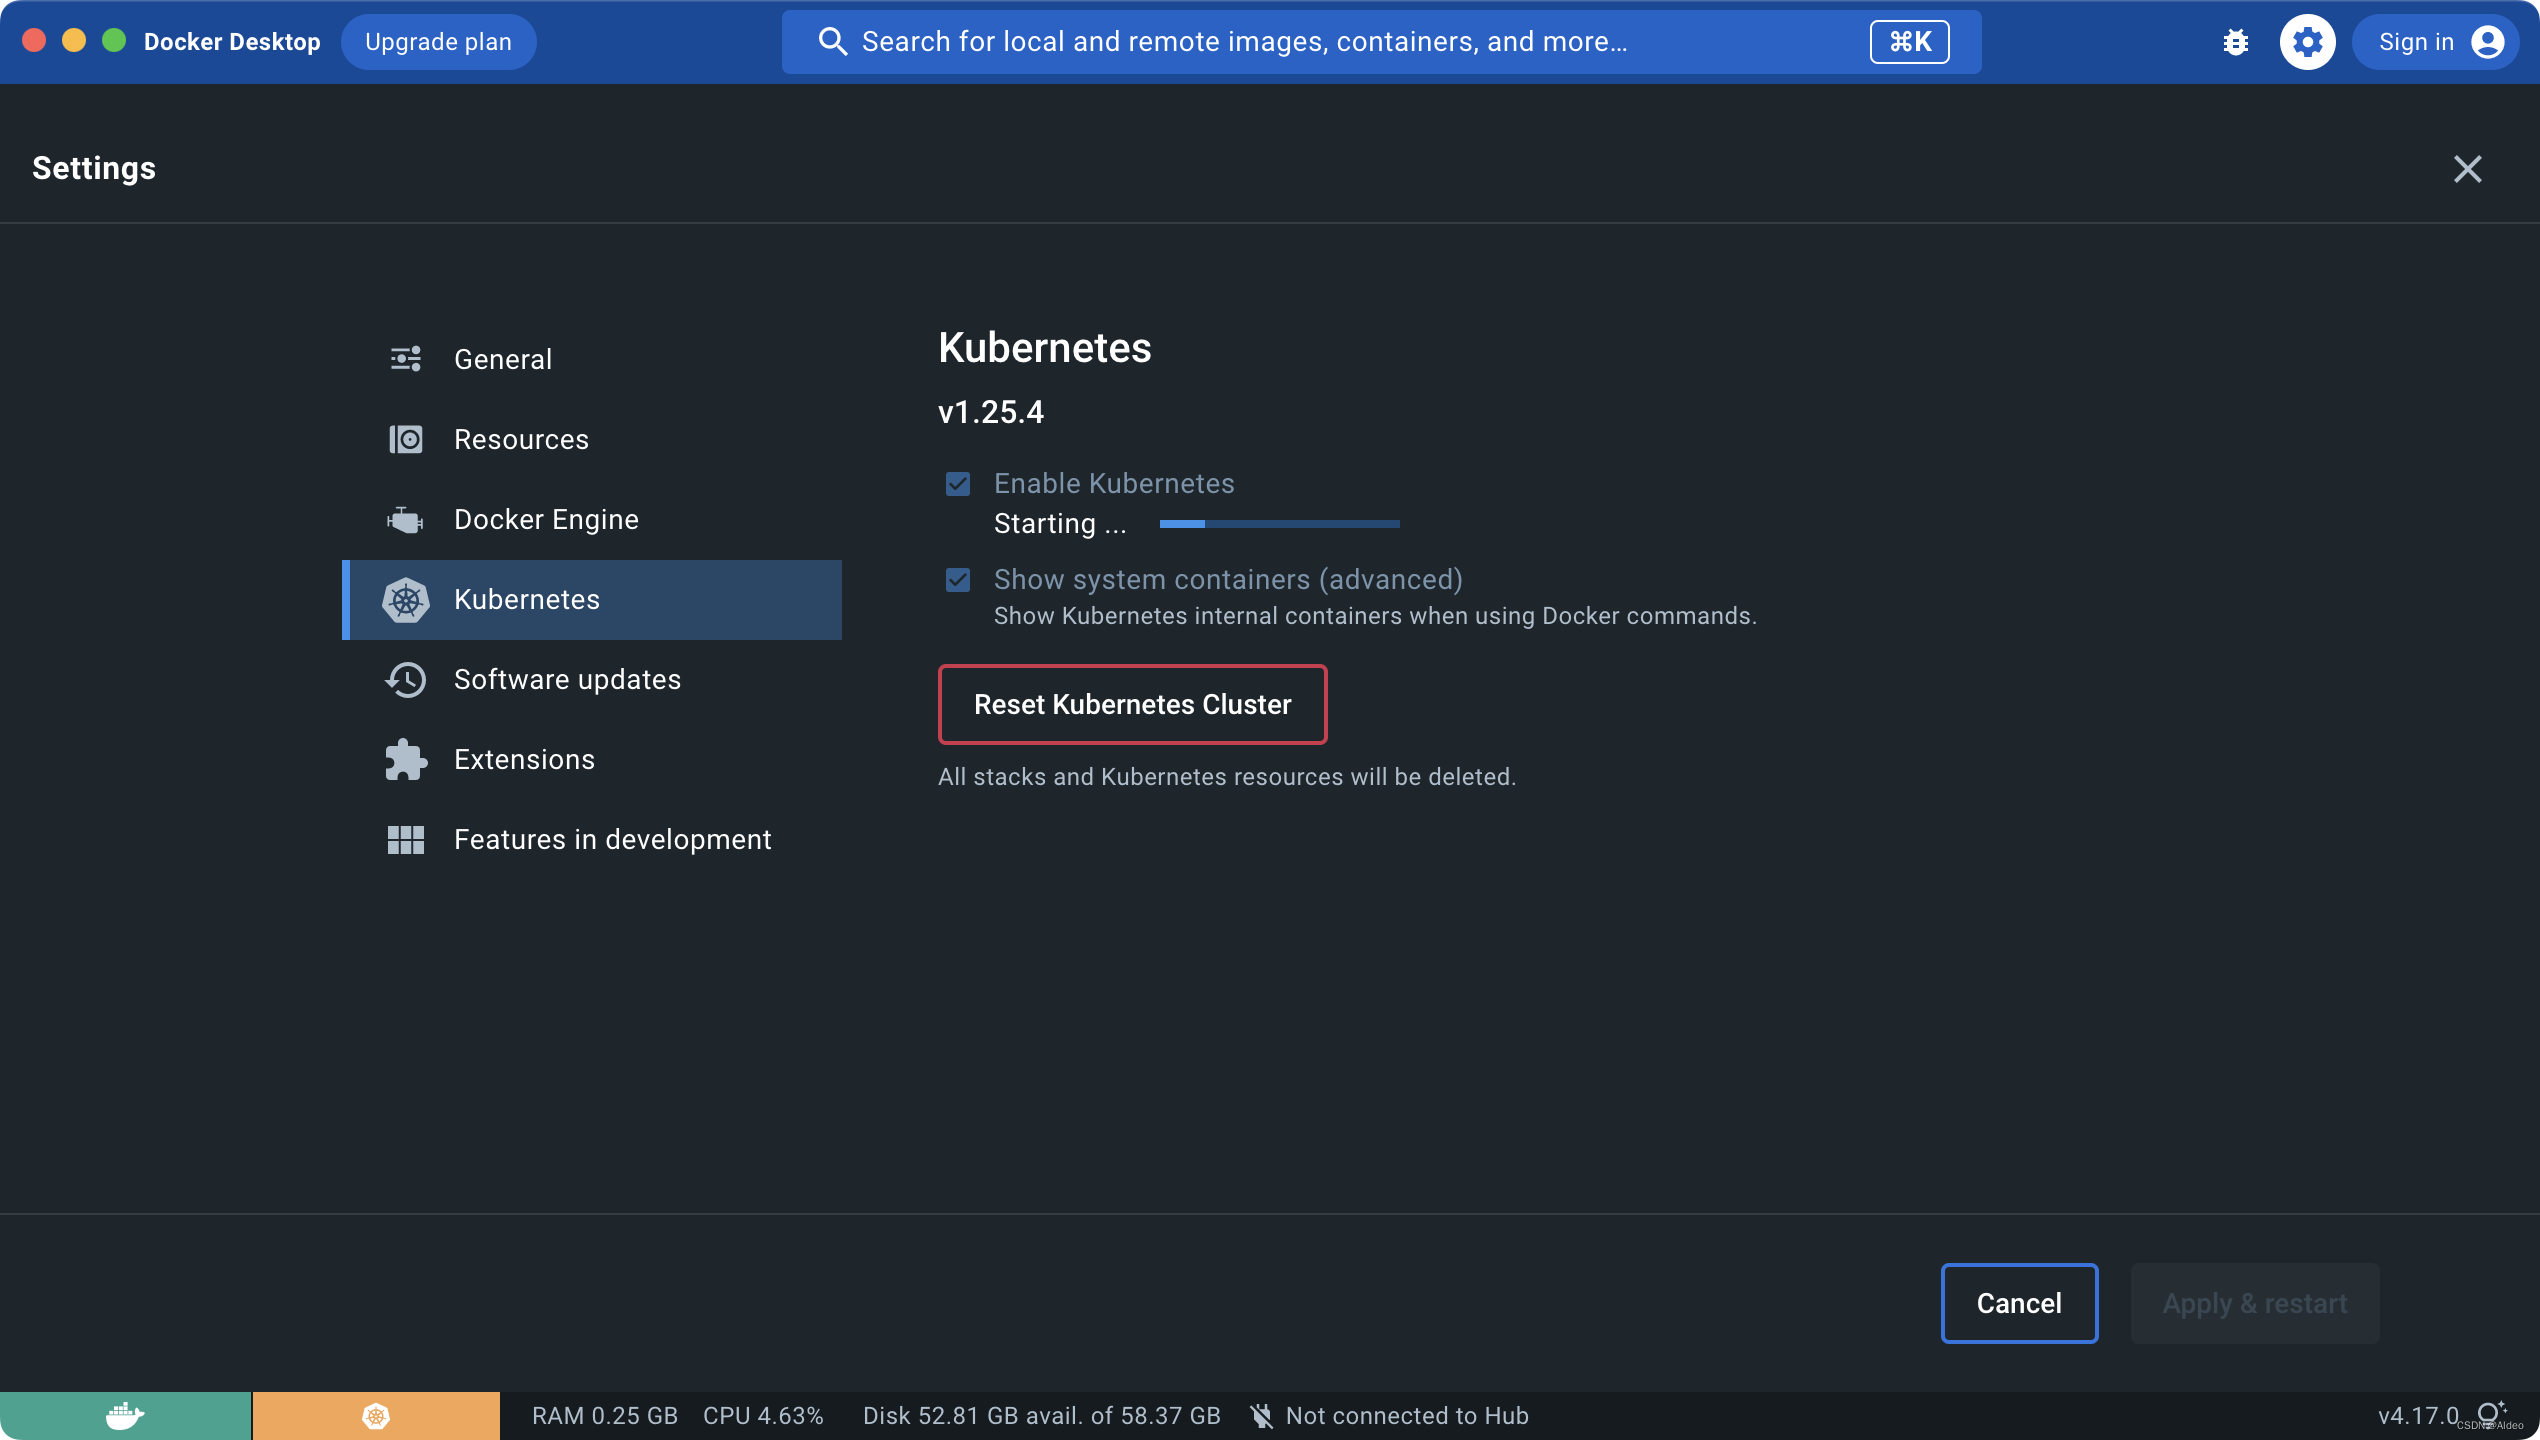Click the ⌘K shortcut badge
Image resolution: width=2540 pixels, height=1440 pixels.
(x=1909, y=42)
